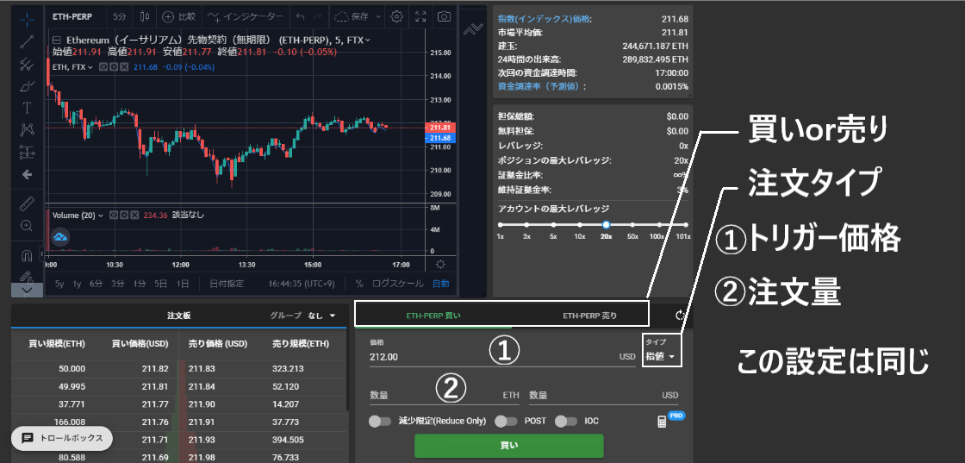Save the chart layout (保存)
965x463 pixels.
(353, 17)
